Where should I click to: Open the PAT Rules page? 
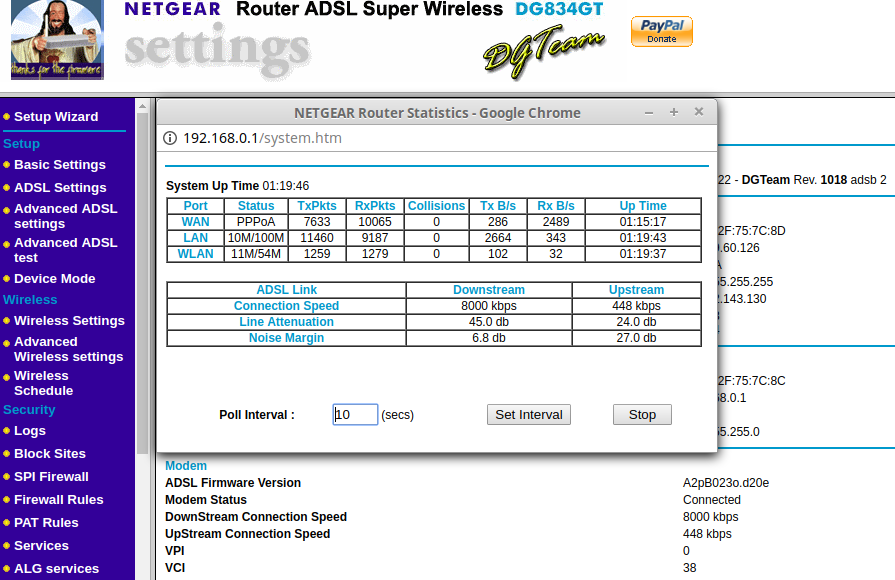point(46,523)
